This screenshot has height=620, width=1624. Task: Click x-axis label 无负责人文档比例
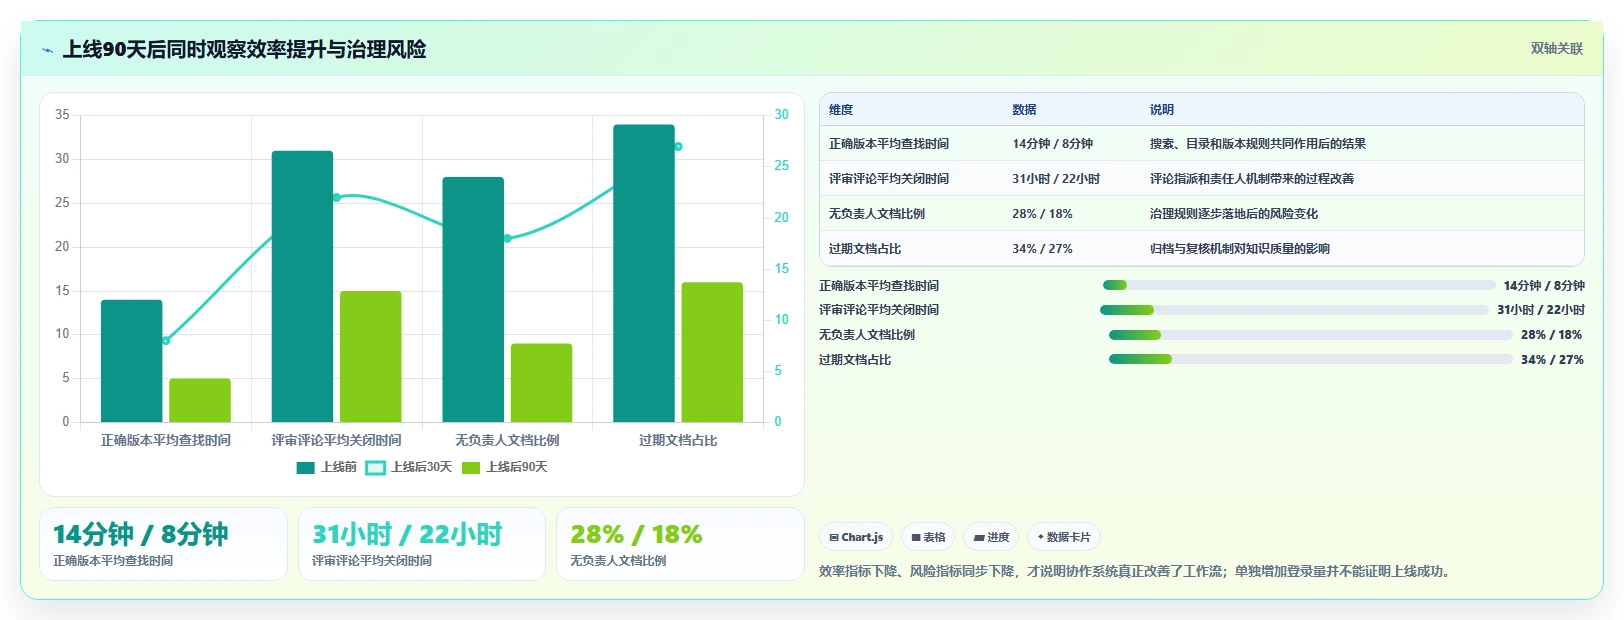(507, 440)
